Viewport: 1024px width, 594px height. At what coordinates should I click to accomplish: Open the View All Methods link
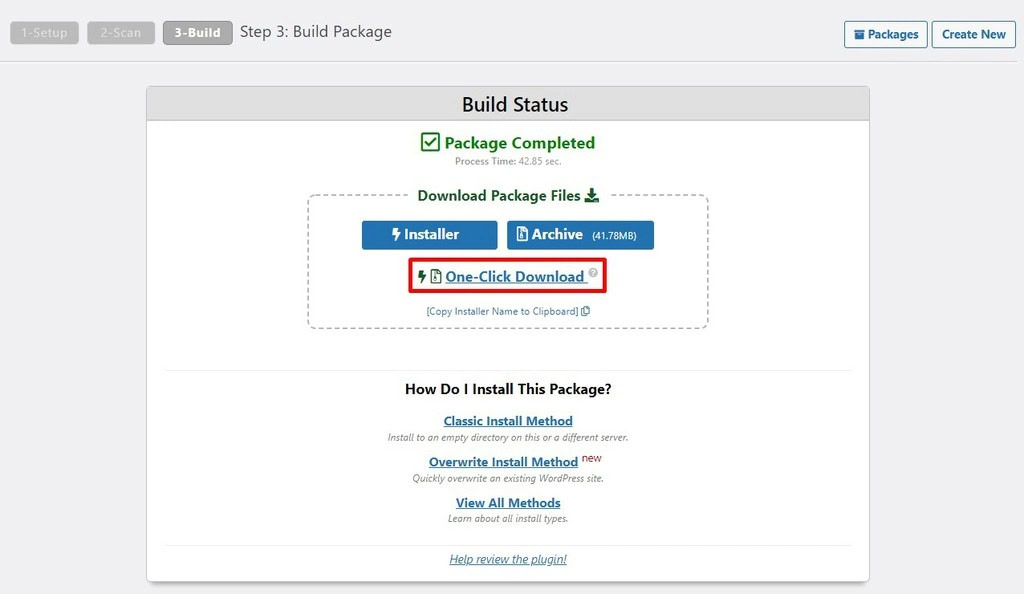[507, 502]
